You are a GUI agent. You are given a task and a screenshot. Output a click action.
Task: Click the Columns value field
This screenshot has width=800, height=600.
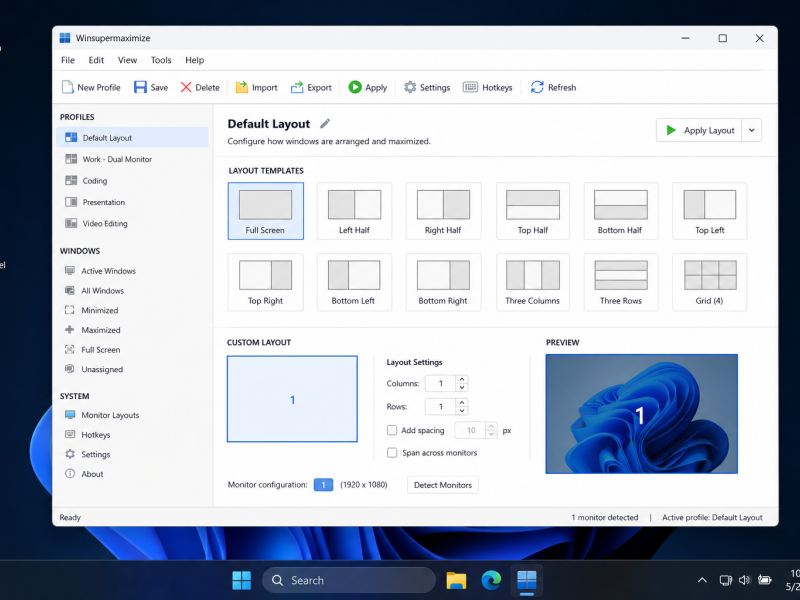[441, 383]
